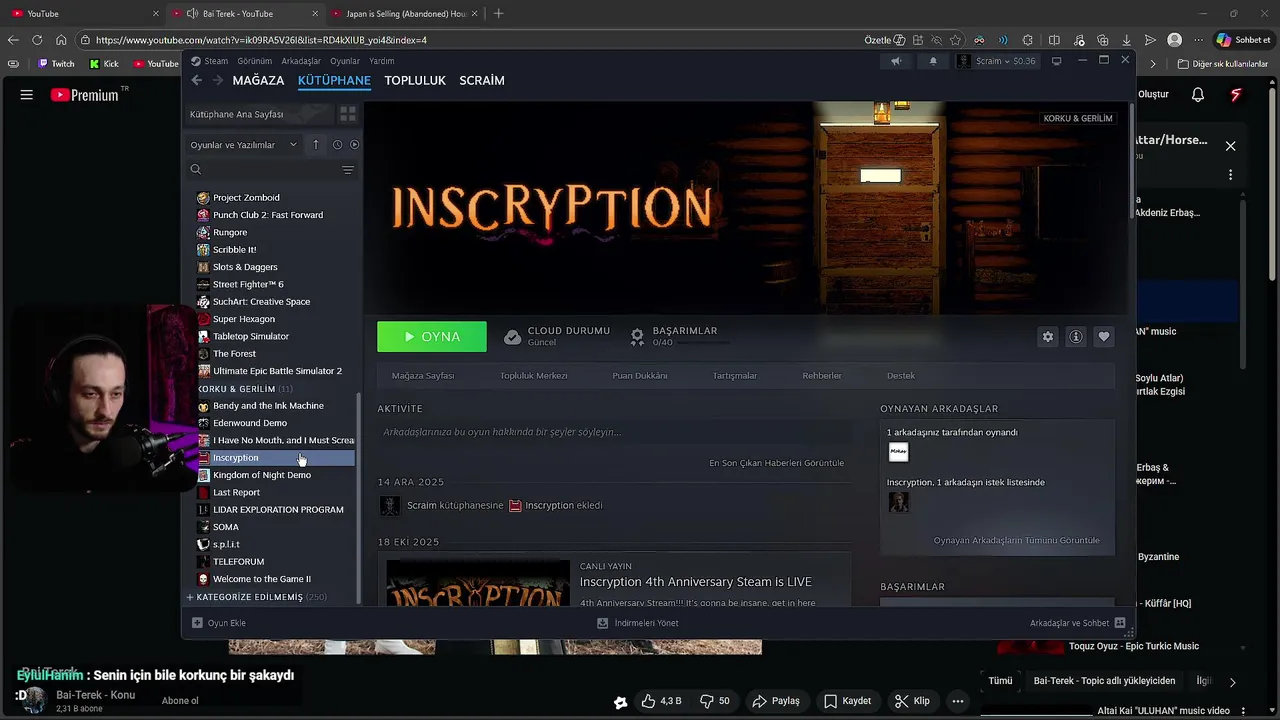Open browser extensions puzzle icon
1280x720 pixels.
1028,40
